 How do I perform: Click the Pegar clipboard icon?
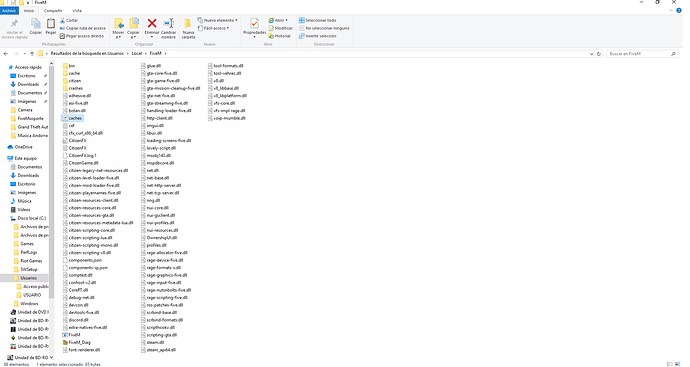pyautogui.click(x=51, y=23)
